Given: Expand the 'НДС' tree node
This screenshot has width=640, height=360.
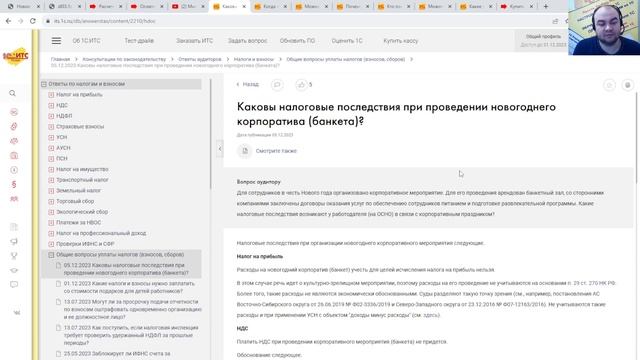Looking at the screenshot, I should tap(51, 105).
